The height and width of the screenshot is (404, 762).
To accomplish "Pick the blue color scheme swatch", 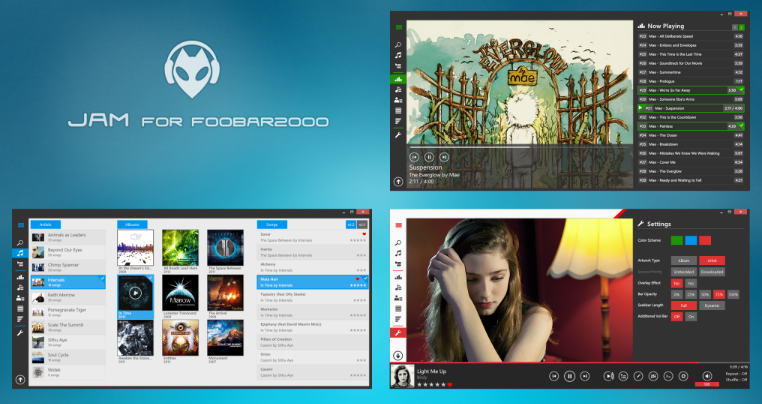I will click(691, 240).
